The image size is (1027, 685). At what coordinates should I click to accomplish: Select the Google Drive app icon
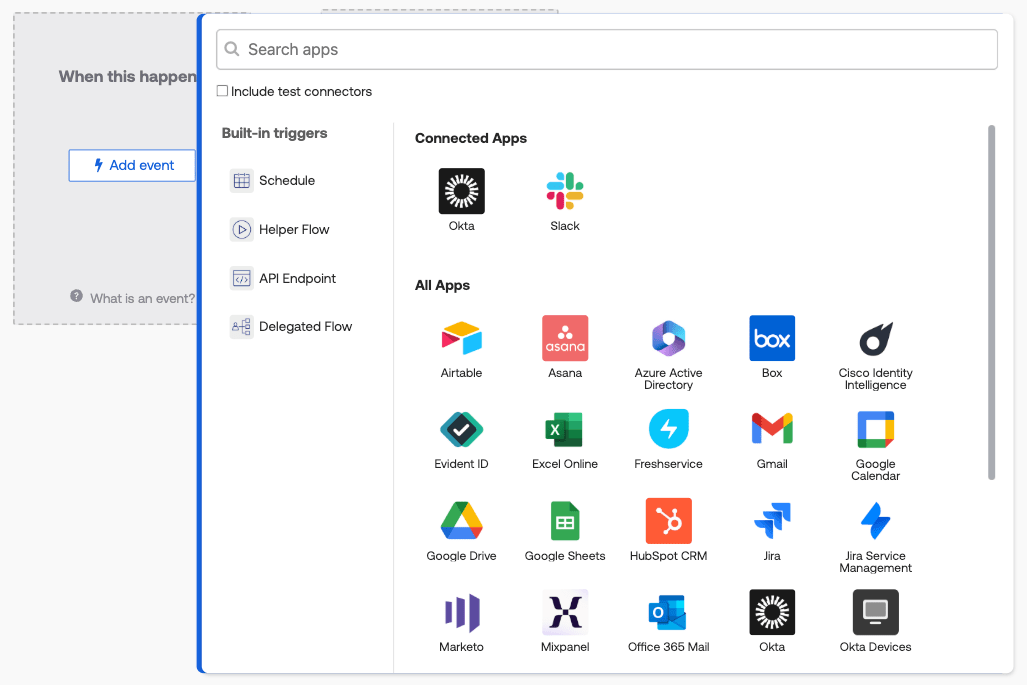coord(461,521)
